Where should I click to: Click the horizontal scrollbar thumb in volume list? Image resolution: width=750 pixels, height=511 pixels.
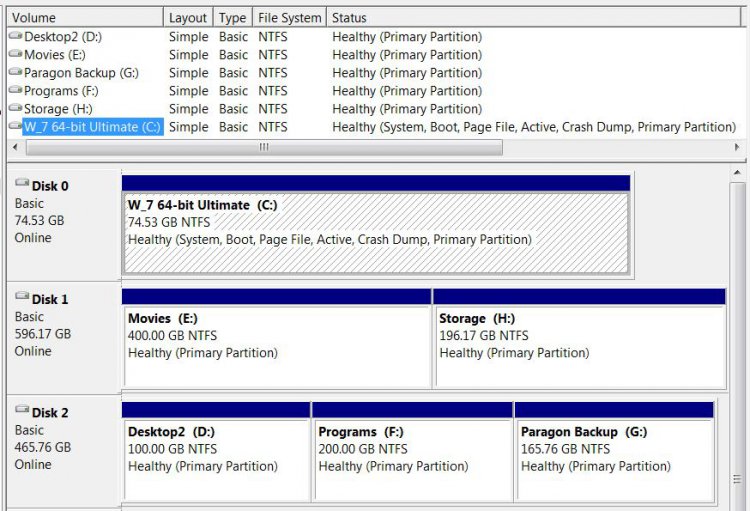tap(264, 147)
